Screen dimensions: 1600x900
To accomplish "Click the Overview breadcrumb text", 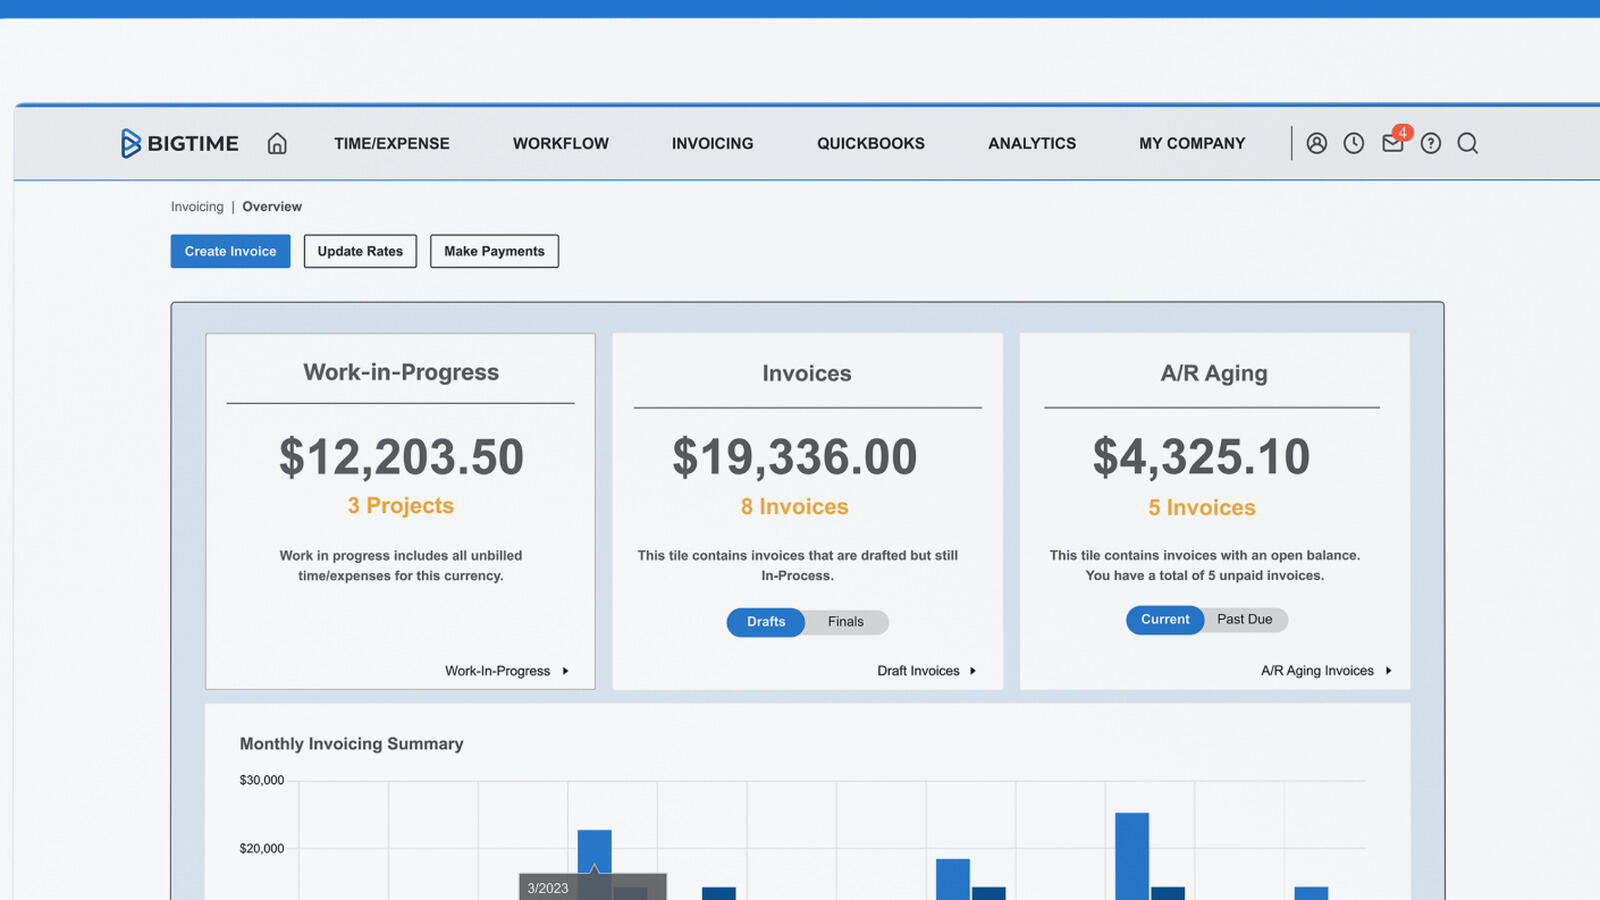I will pyautogui.click(x=272, y=207).
